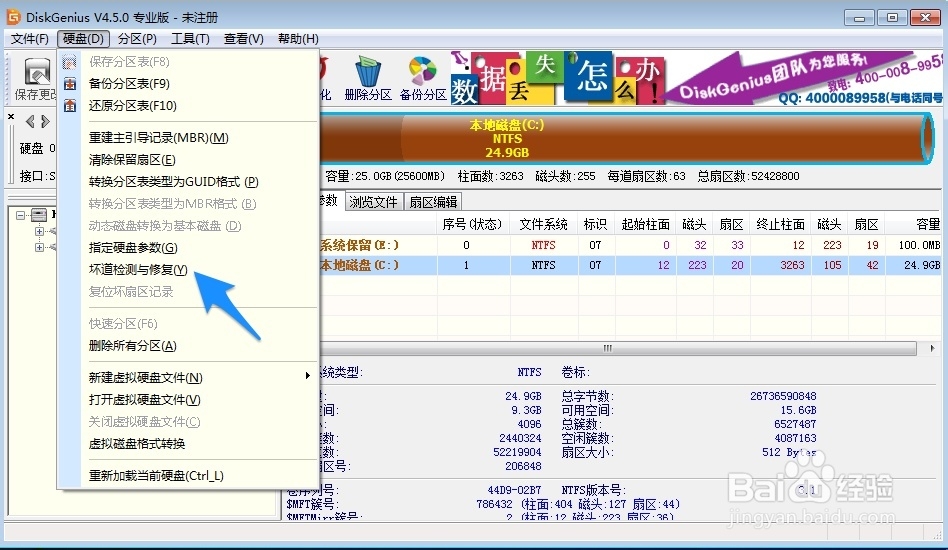Click the next disk arrow icon
The width and height of the screenshot is (948, 550).
click(45, 121)
